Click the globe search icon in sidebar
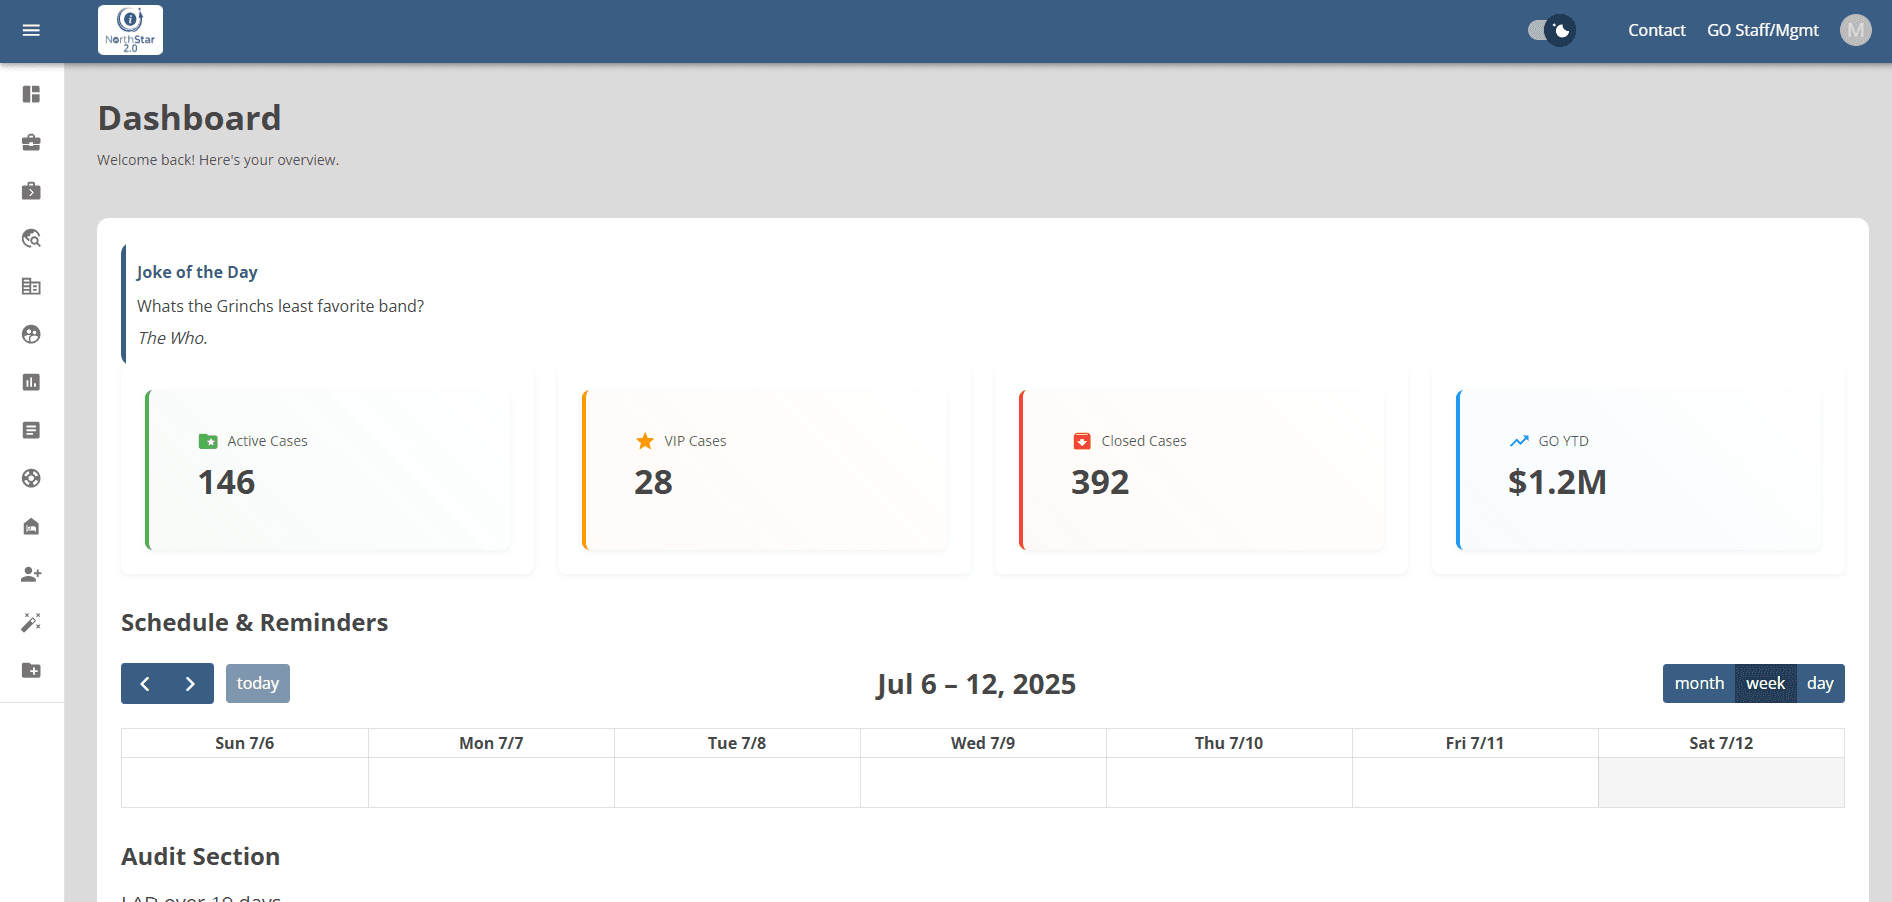The height and width of the screenshot is (902, 1892). (x=31, y=238)
